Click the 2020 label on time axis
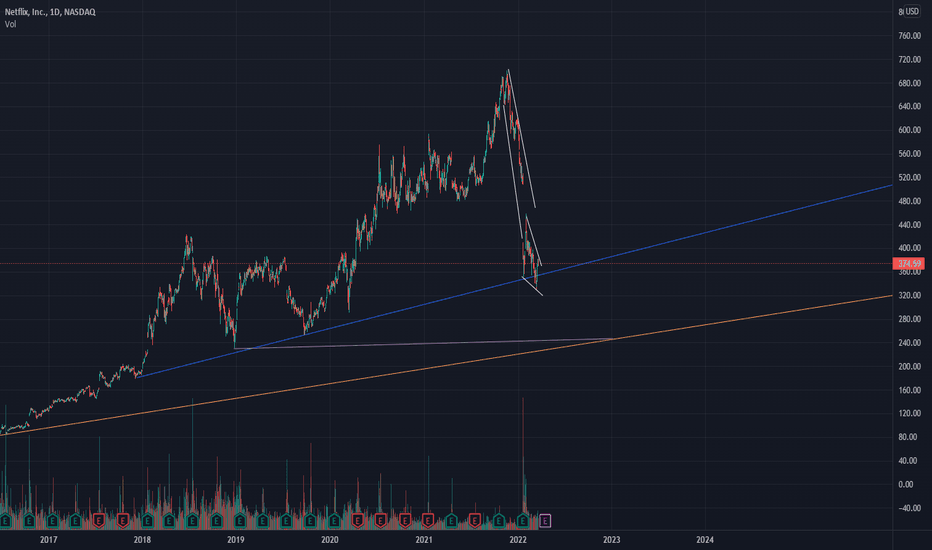 tap(329, 540)
